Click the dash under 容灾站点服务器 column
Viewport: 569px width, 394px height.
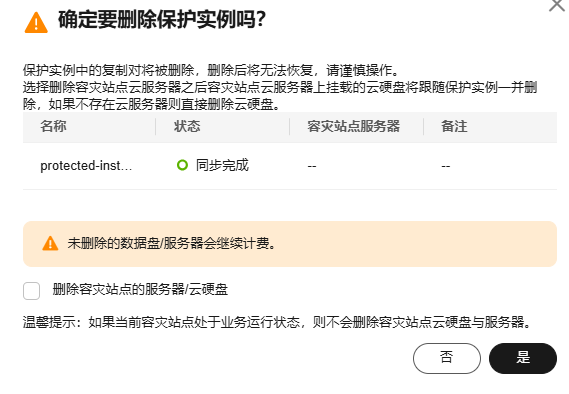coord(312,167)
